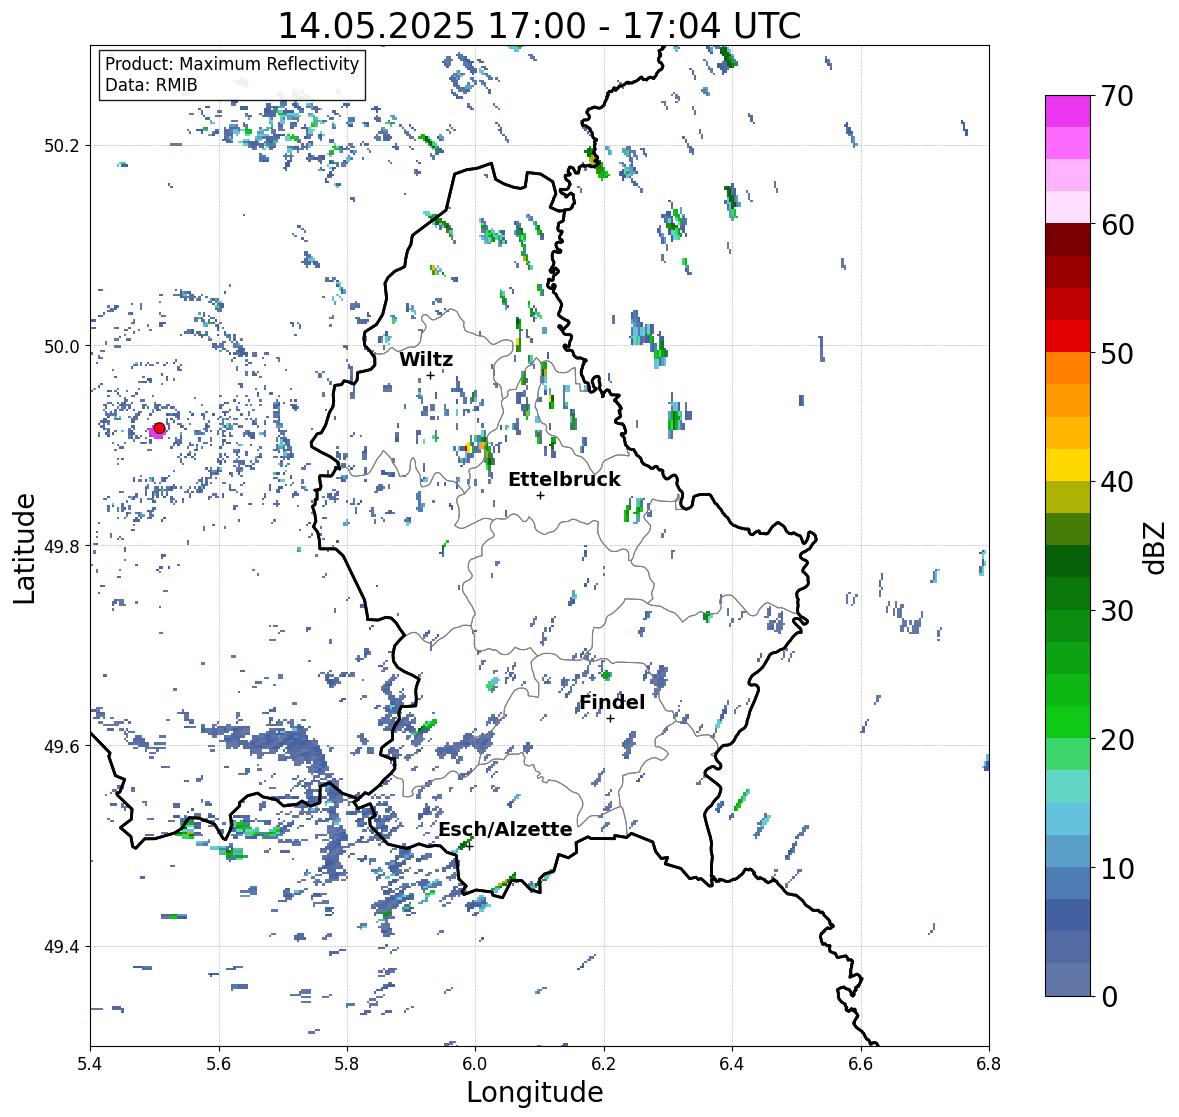Click the 50.2 latitude tick label
The image size is (1179, 1117).
(62, 146)
